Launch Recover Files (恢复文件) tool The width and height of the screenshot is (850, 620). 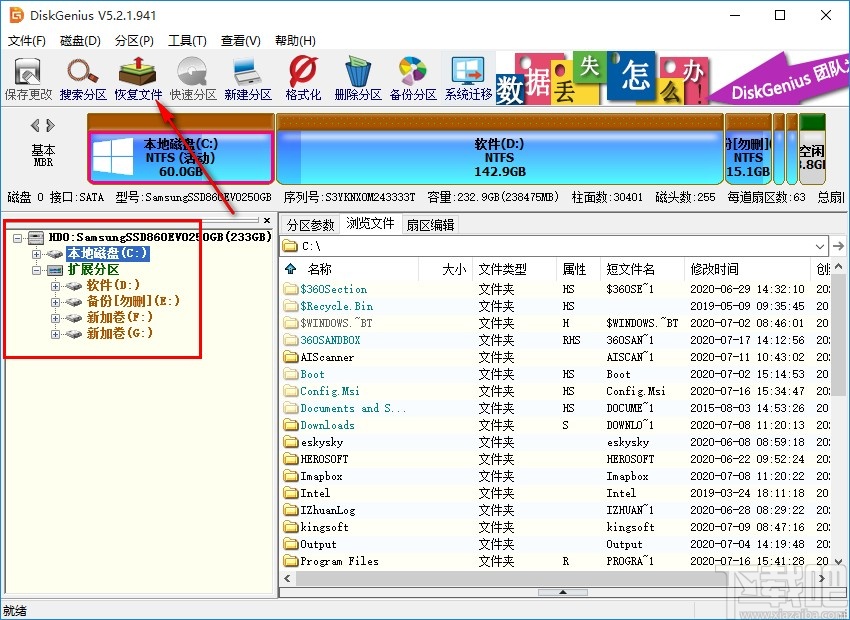click(x=138, y=79)
